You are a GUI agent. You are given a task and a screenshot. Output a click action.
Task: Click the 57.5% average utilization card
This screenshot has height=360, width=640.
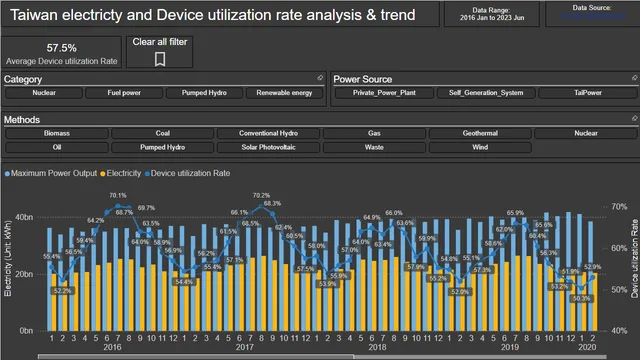coord(62,52)
